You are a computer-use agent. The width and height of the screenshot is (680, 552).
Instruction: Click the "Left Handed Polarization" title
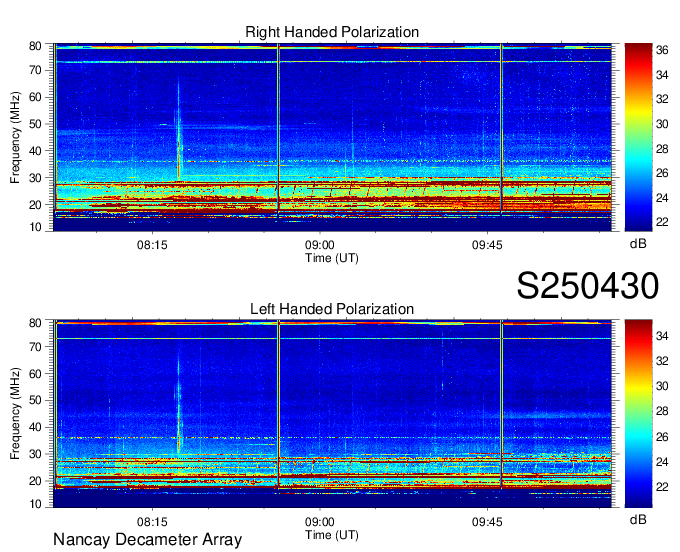point(332,309)
